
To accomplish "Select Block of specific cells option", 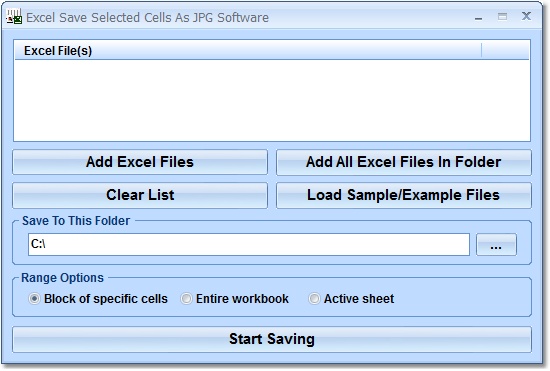I will (x=98, y=299).
